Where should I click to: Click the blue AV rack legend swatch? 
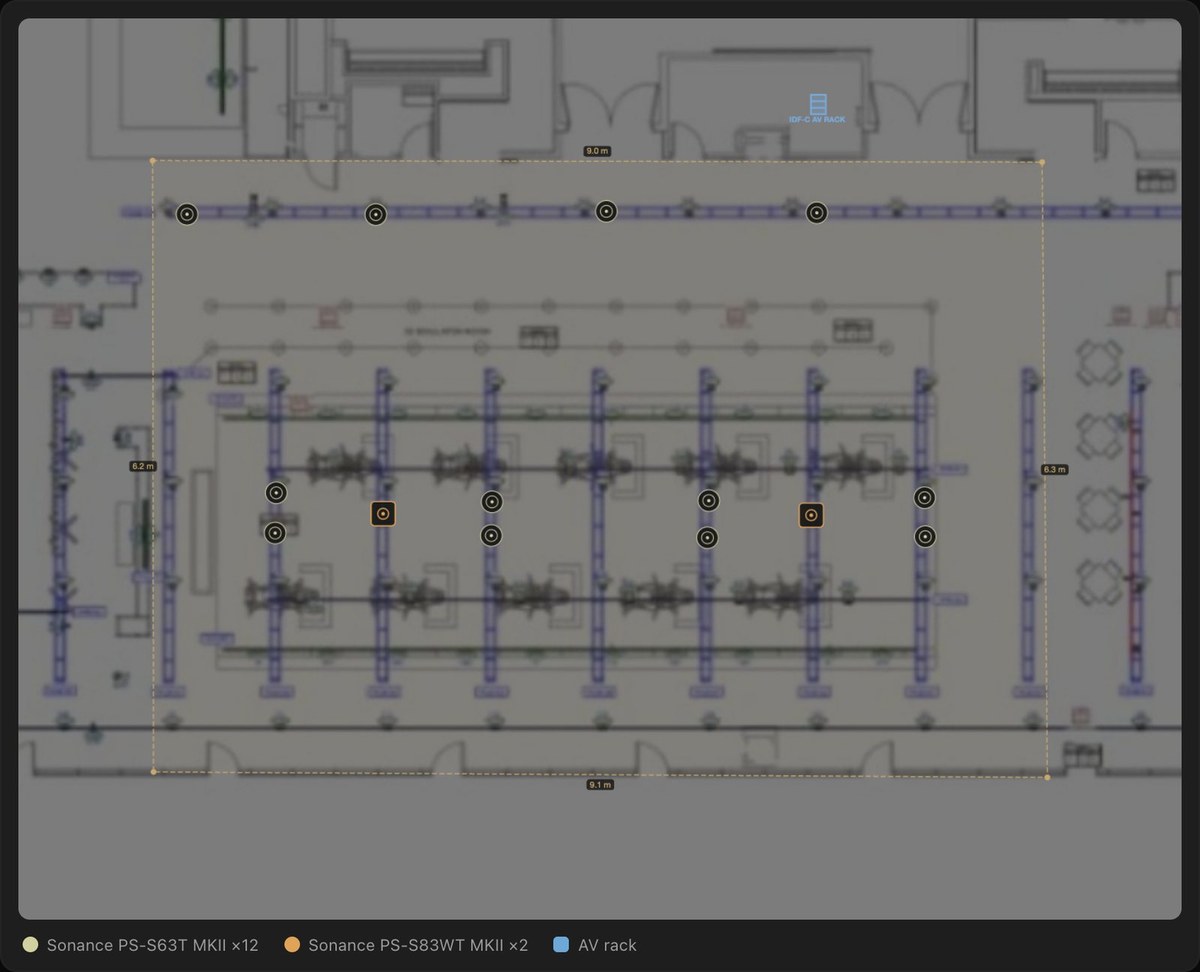tap(561, 945)
